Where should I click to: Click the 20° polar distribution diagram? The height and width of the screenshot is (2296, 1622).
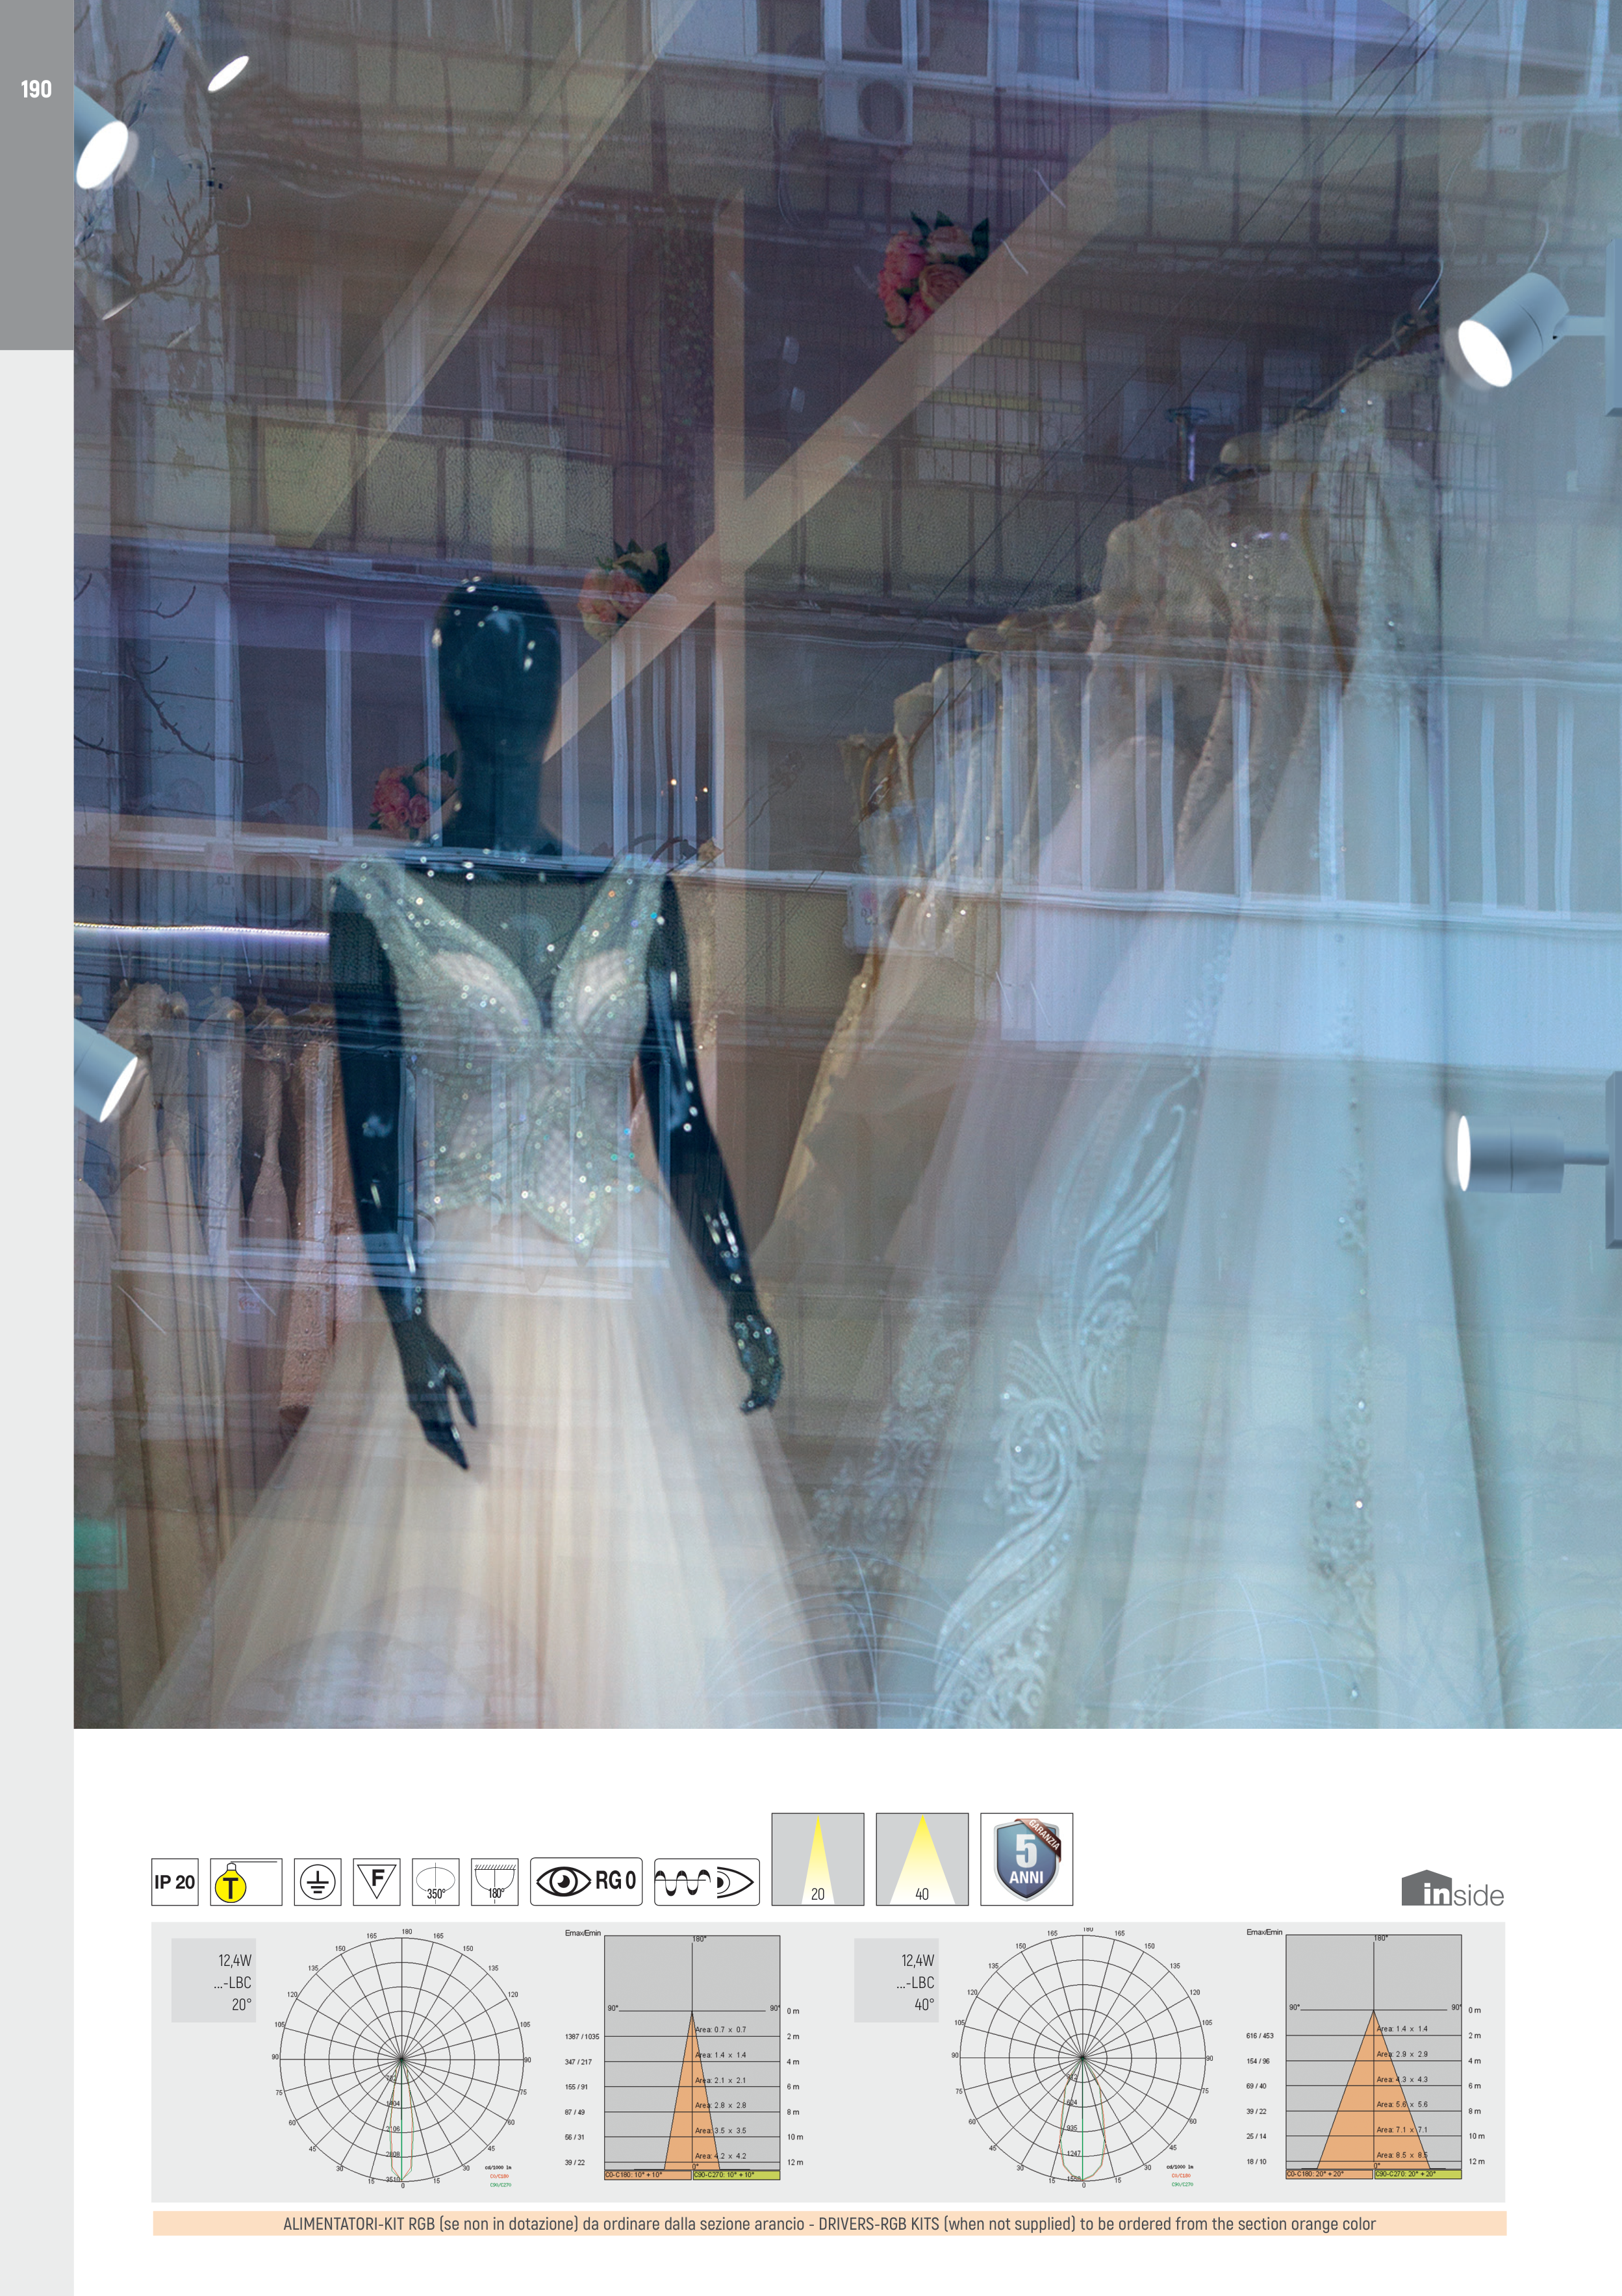tap(400, 2058)
